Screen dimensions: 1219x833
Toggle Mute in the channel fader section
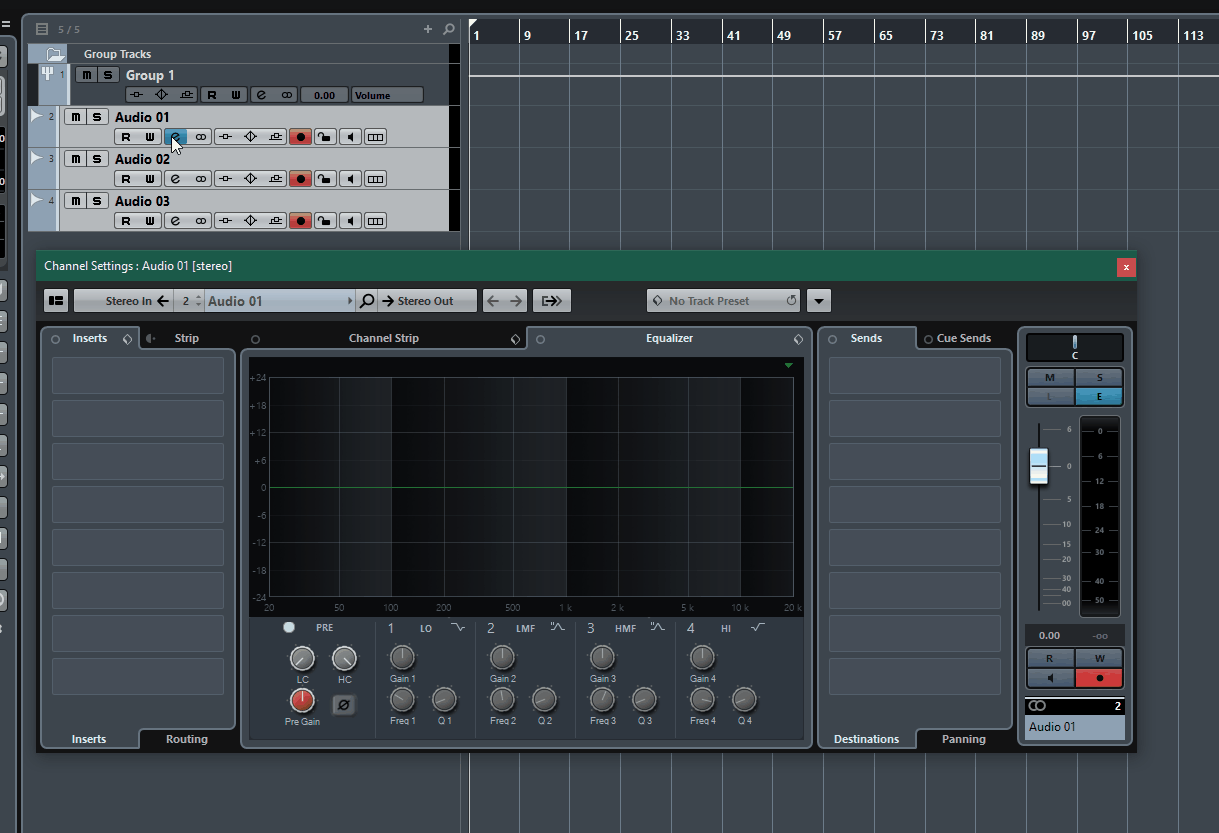tap(1050, 378)
